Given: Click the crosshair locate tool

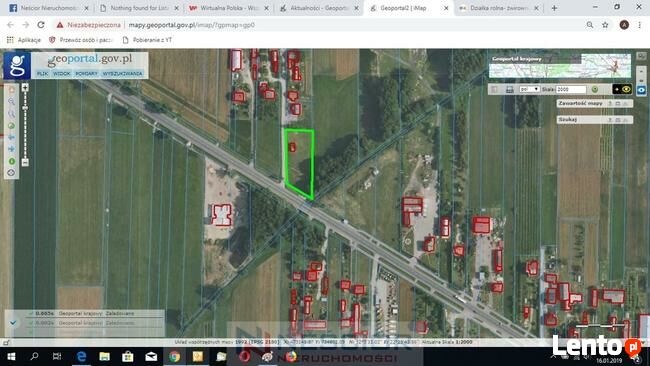Looking at the screenshot, I should [12, 172].
